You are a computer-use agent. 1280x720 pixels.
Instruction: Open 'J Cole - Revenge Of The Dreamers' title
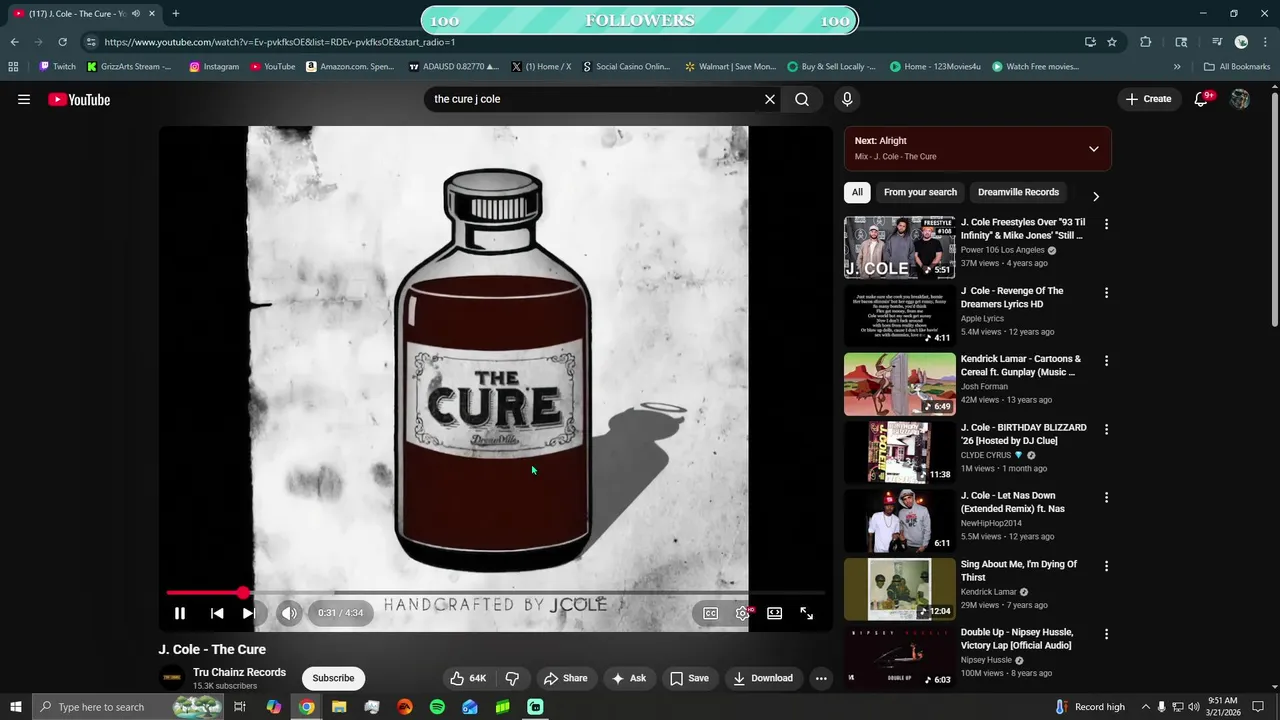point(1012,297)
